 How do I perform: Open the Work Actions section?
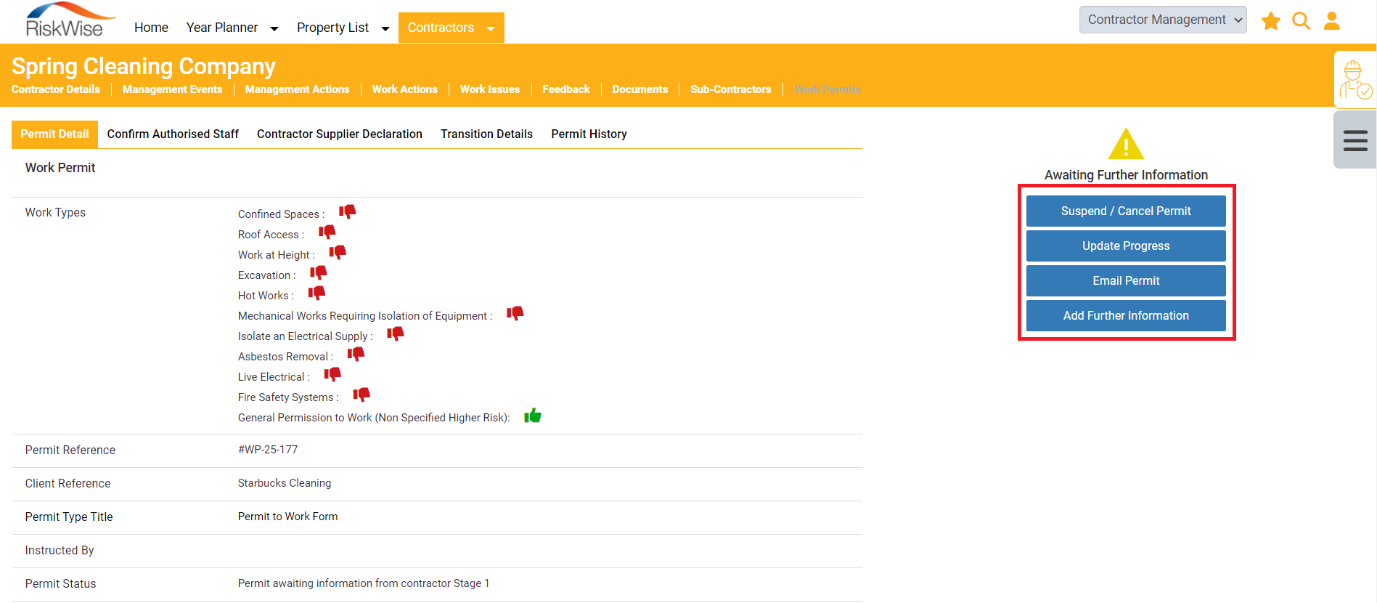click(x=405, y=89)
